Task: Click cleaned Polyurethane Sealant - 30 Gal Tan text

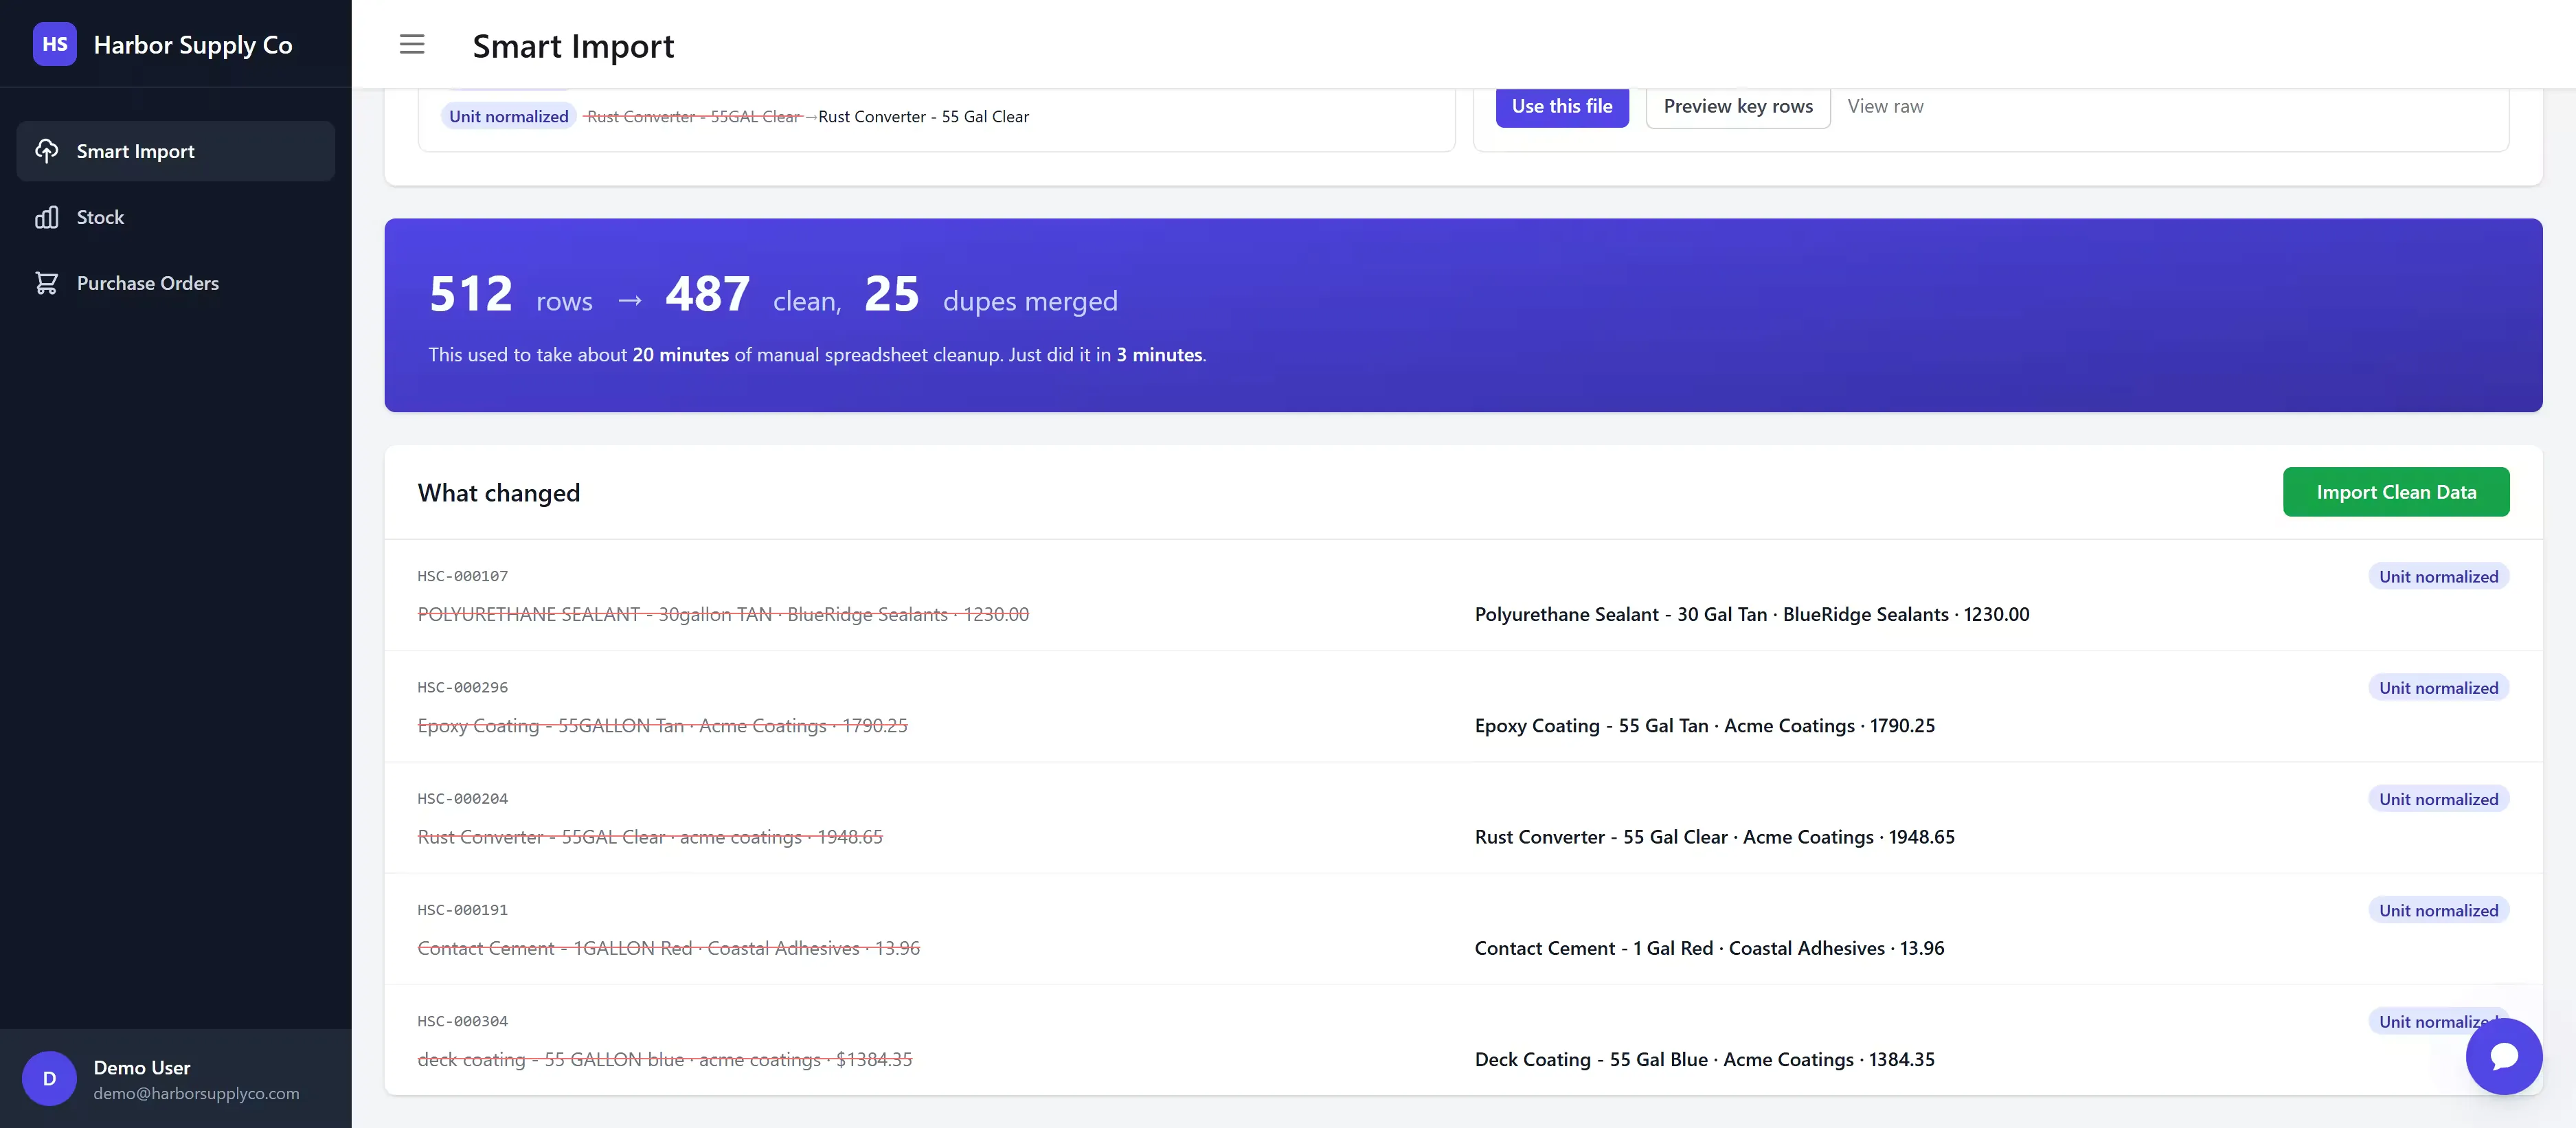Action: pos(1752,614)
